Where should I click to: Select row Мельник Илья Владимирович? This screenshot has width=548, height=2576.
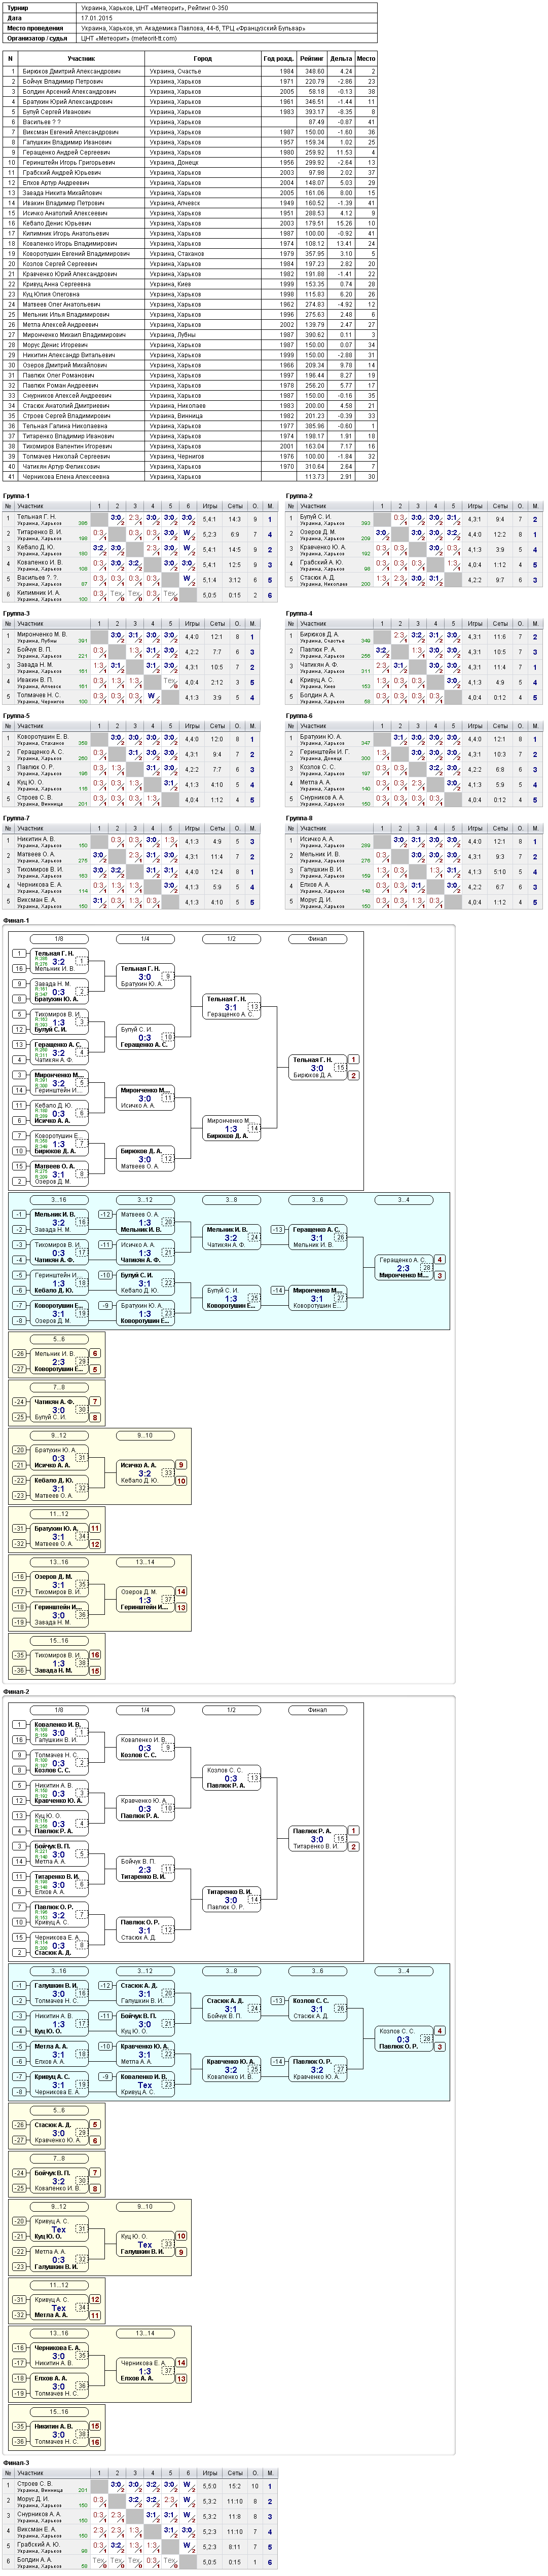(x=190, y=314)
